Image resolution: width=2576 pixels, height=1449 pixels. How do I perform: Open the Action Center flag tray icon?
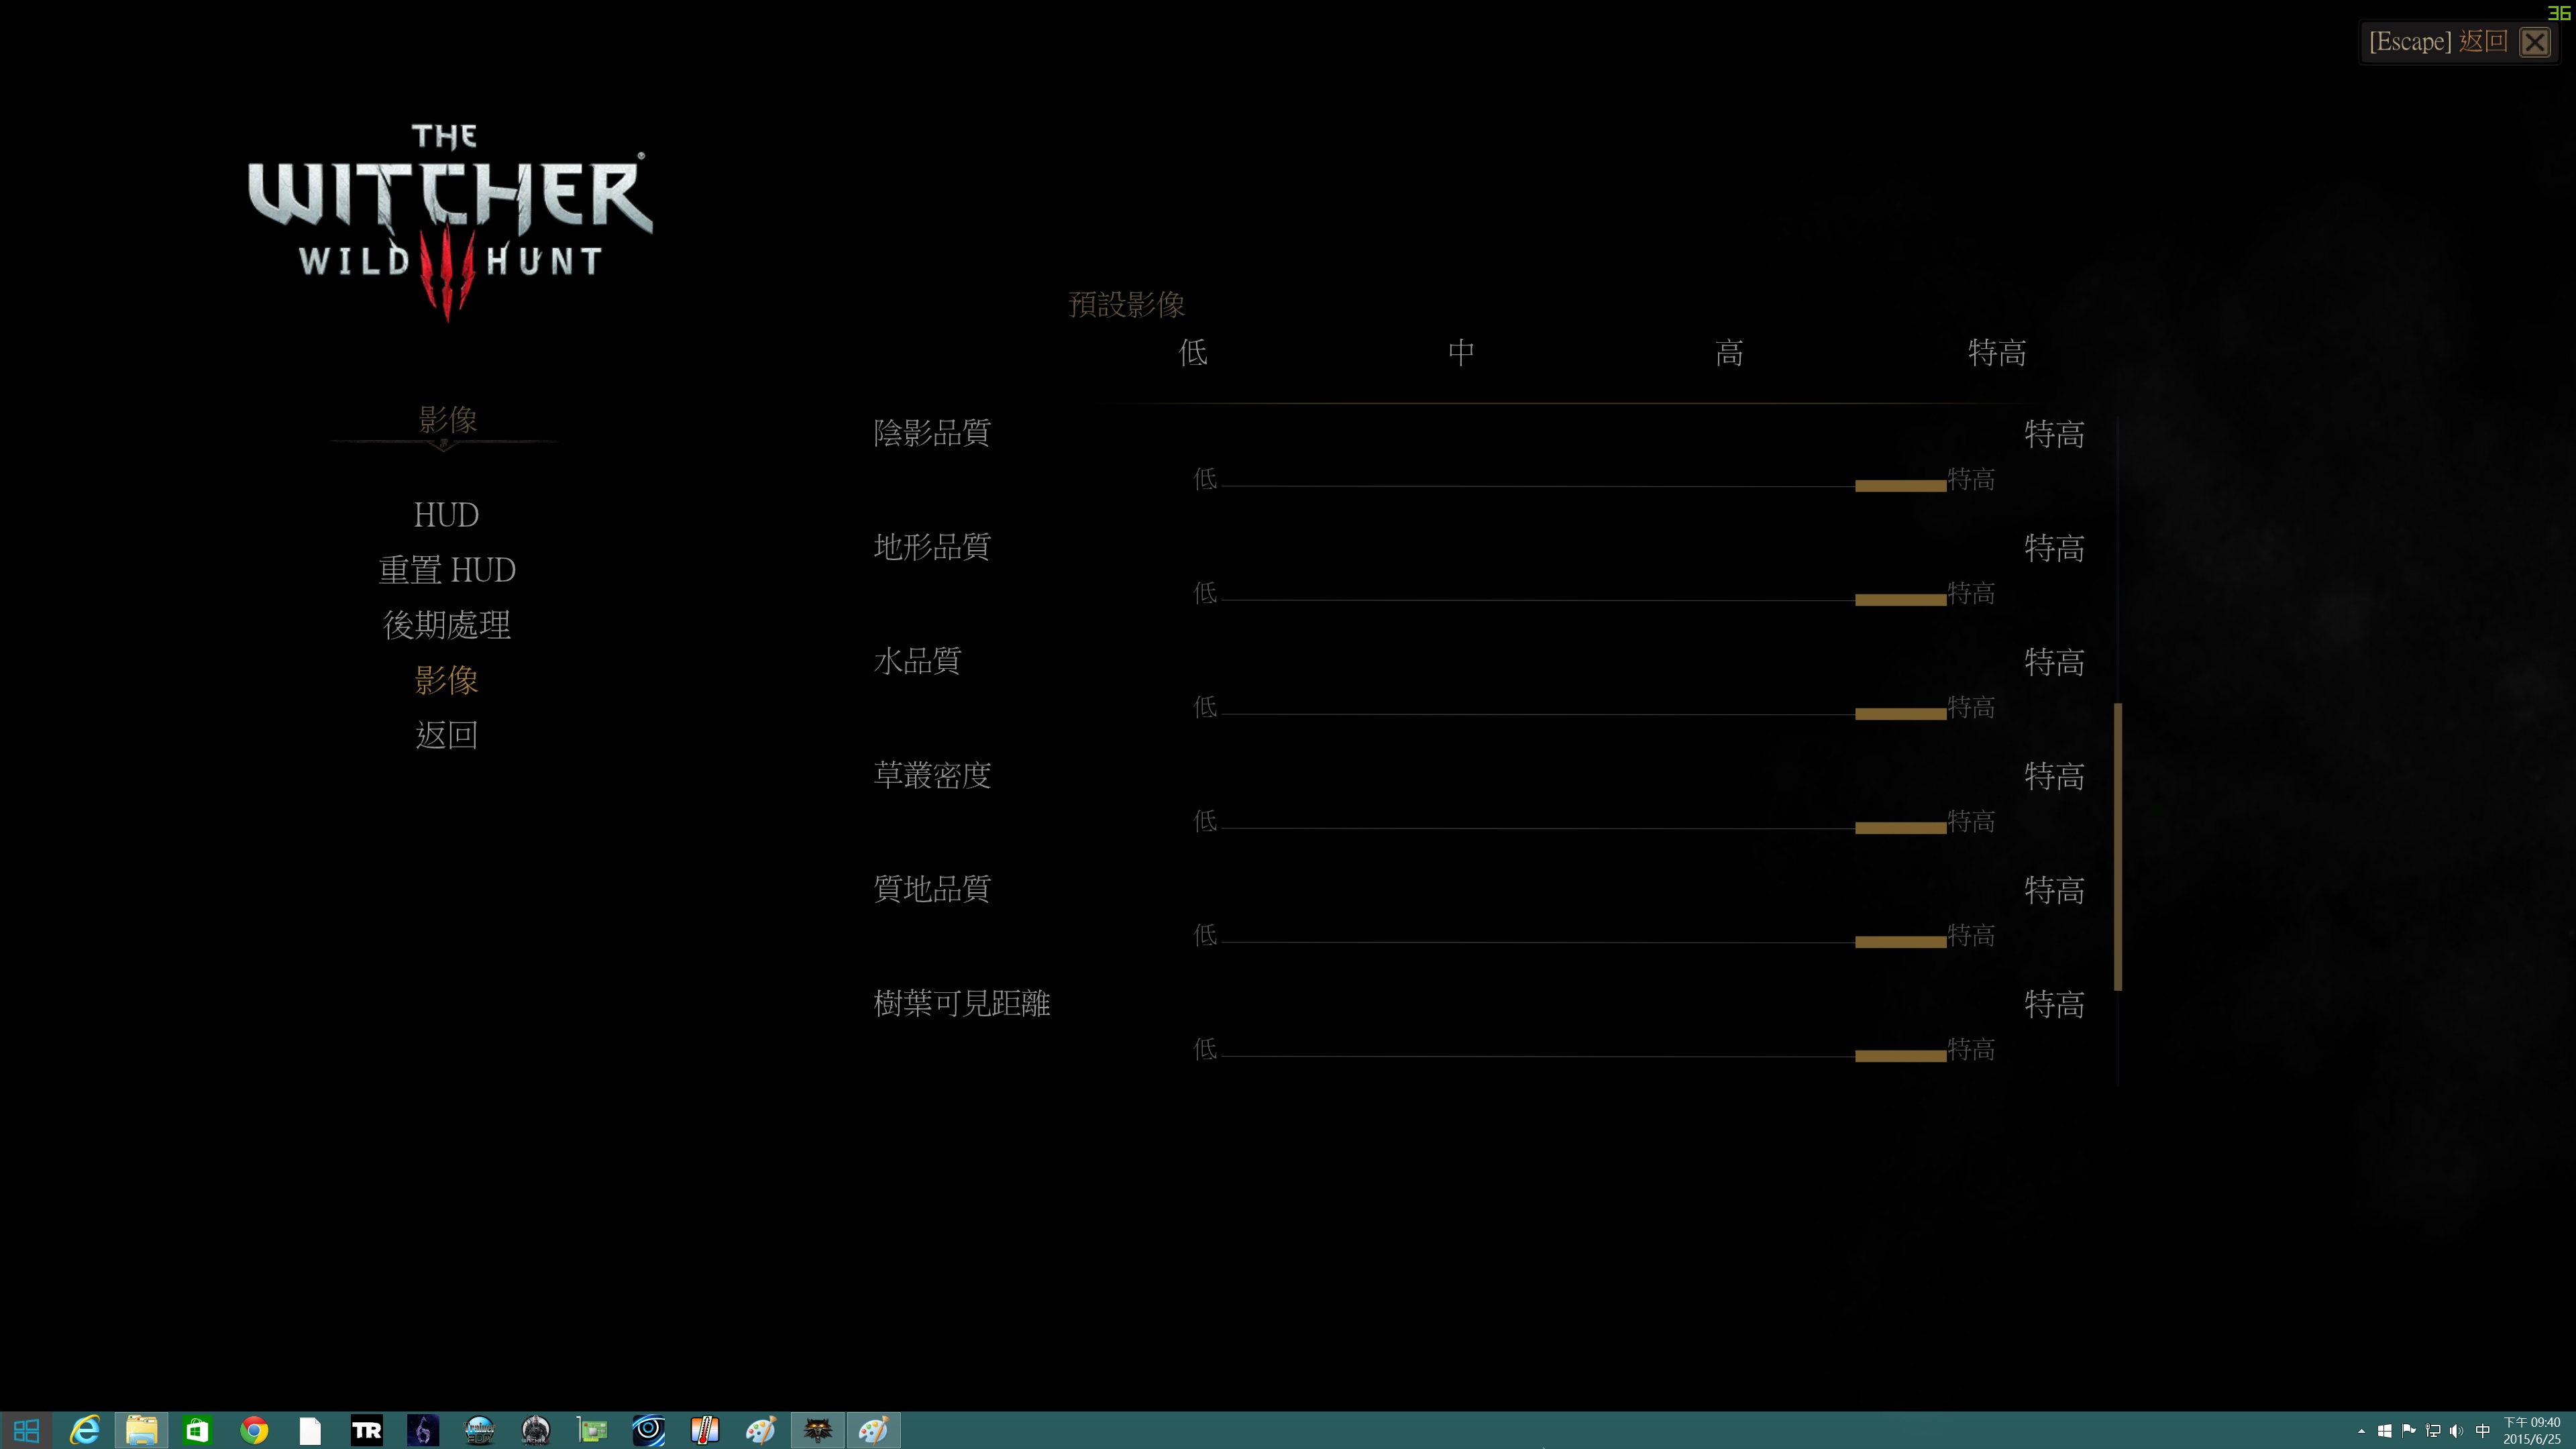(2409, 1431)
